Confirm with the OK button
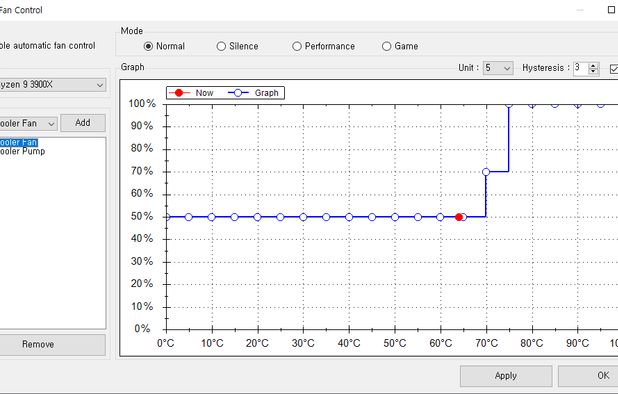Screen dimensions: 618x394 (588, 375)
